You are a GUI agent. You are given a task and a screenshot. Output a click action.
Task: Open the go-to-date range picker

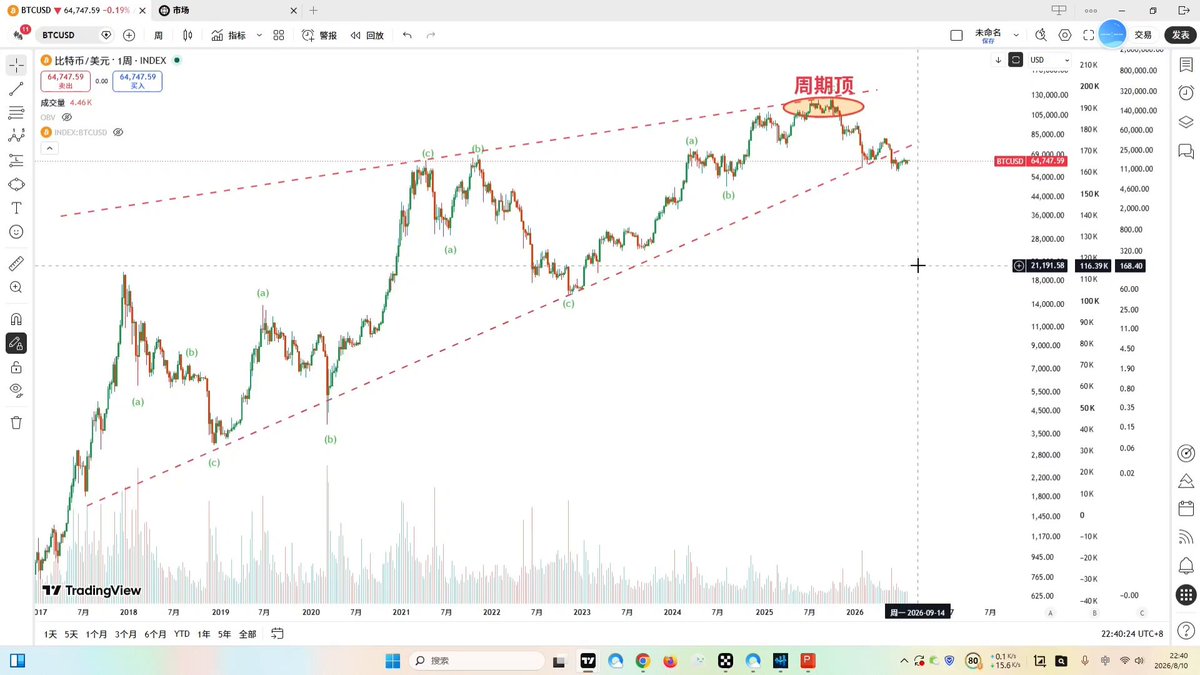click(277, 634)
